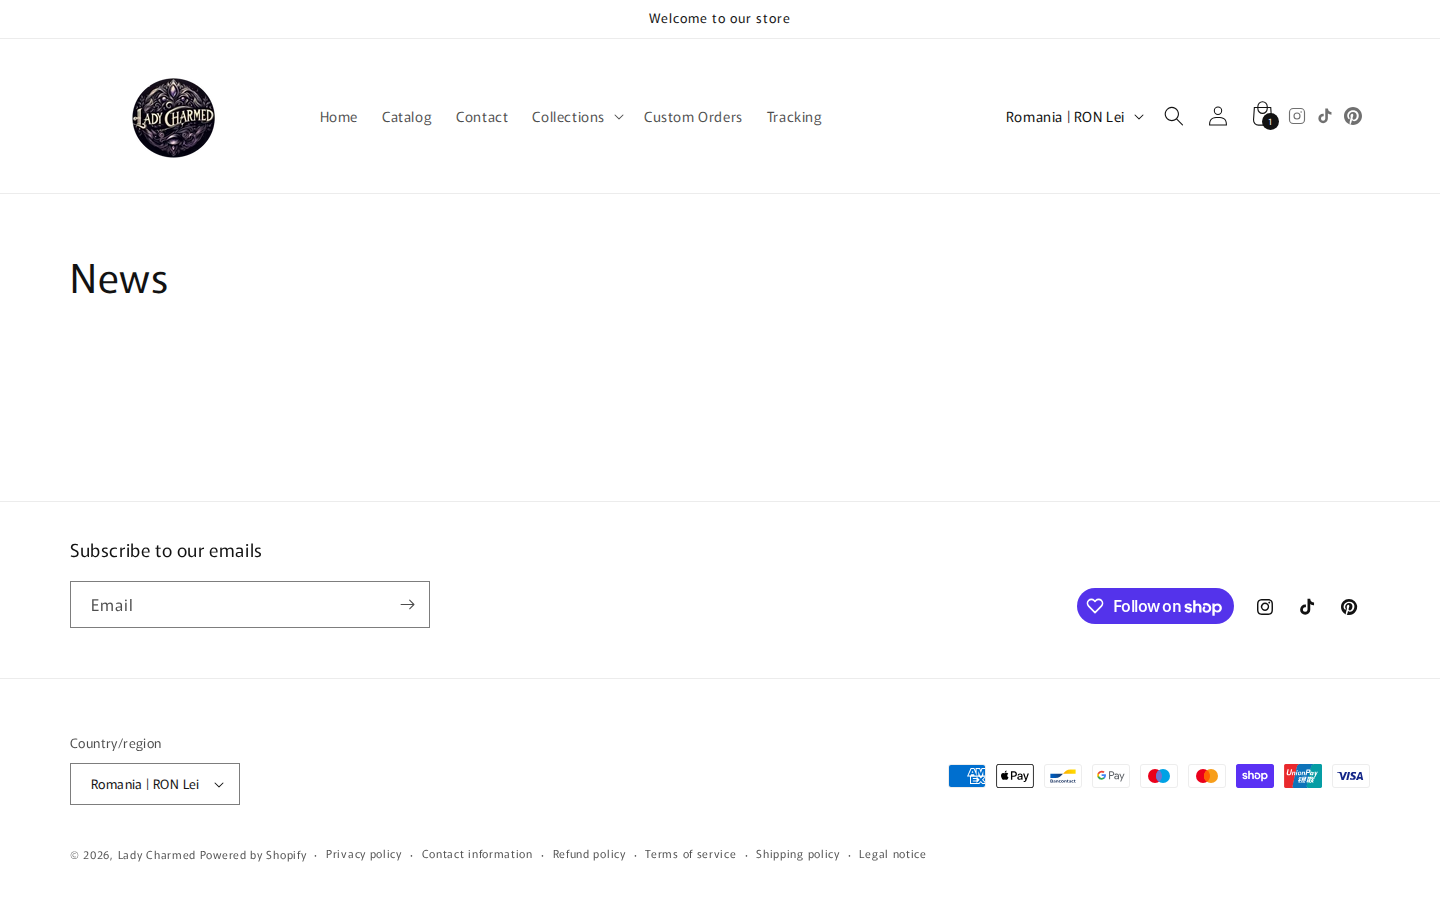1440x900 pixels.
Task: Open the Tracking menu item
Action: tap(794, 117)
